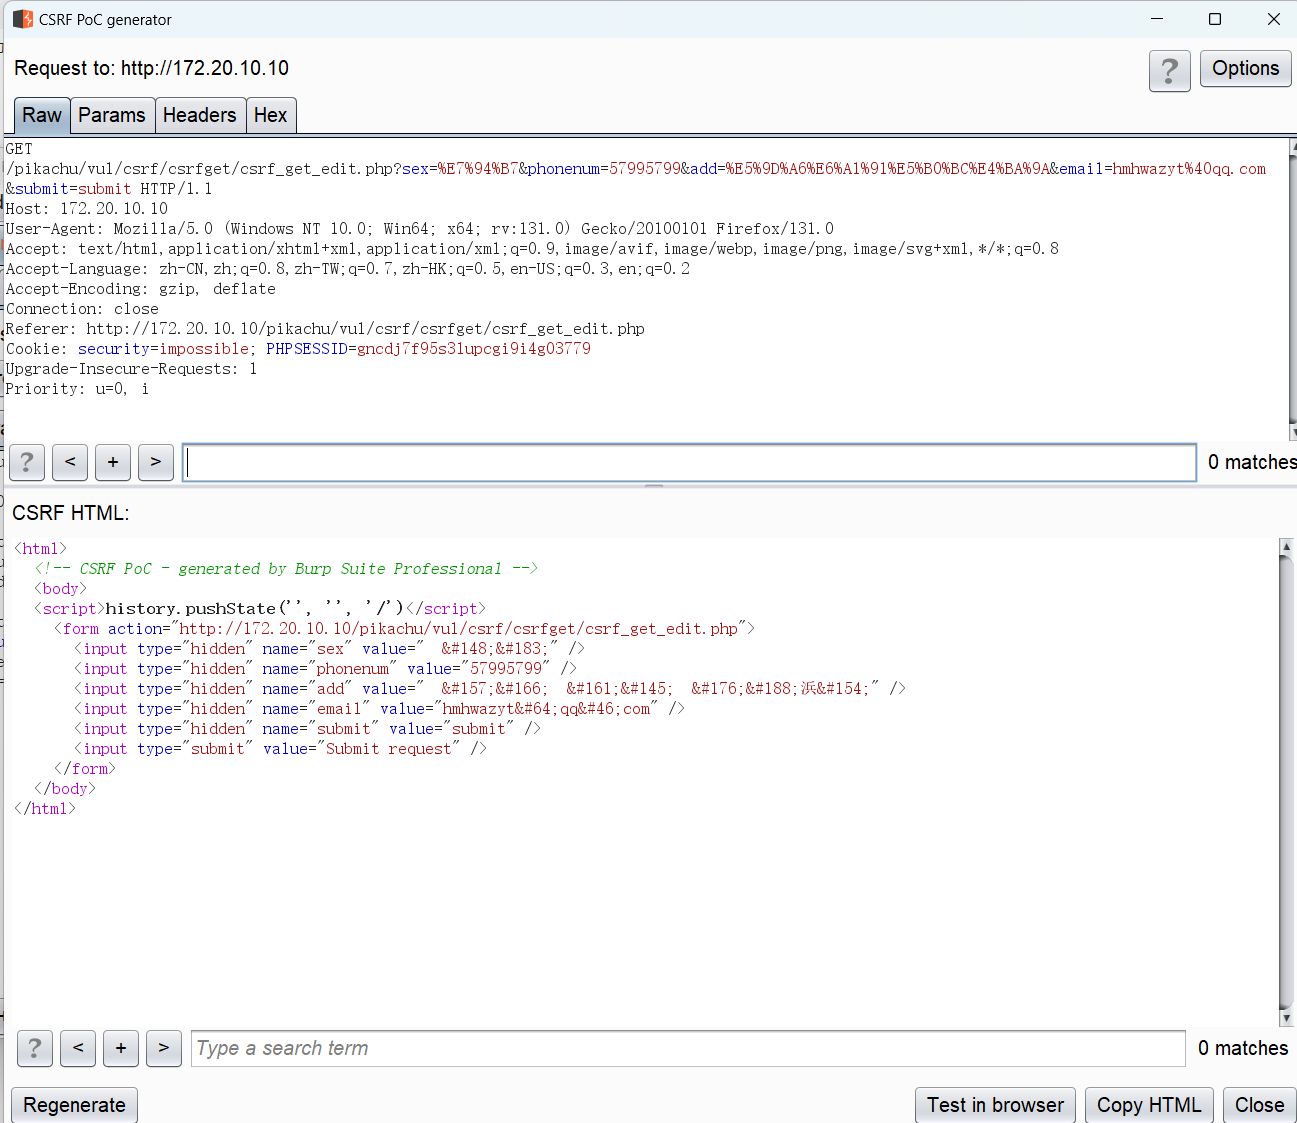1297x1123 pixels.
Task: Click Test in browser button
Action: coord(995,1105)
